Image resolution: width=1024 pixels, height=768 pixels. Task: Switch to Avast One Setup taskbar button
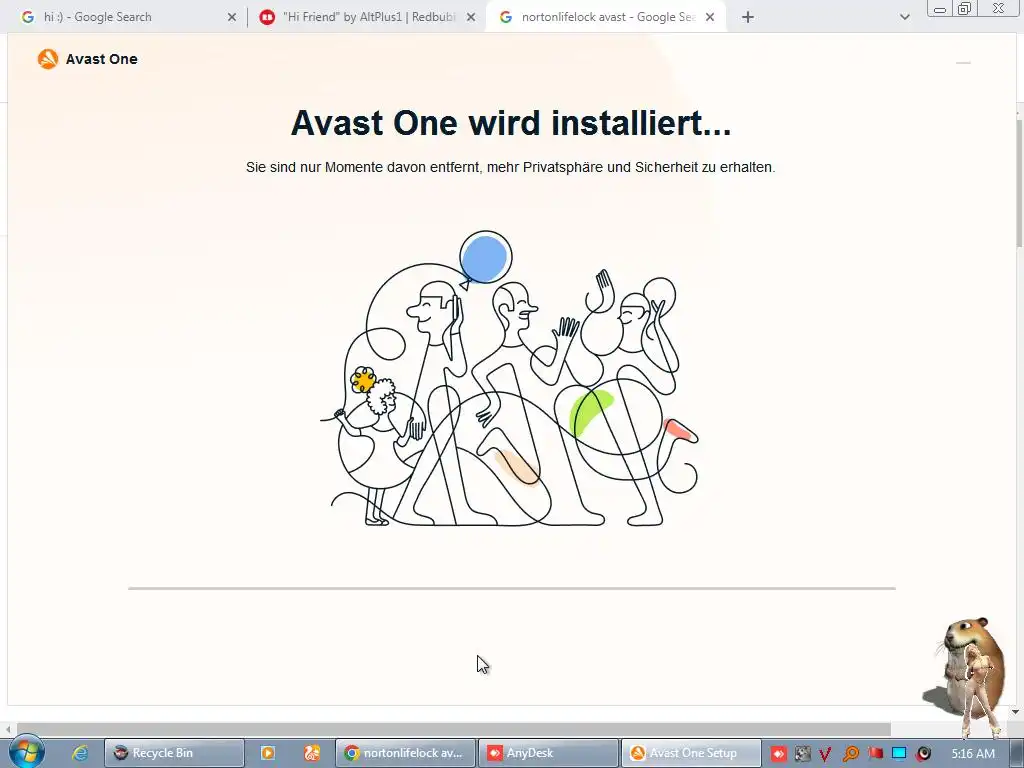[691, 753]
